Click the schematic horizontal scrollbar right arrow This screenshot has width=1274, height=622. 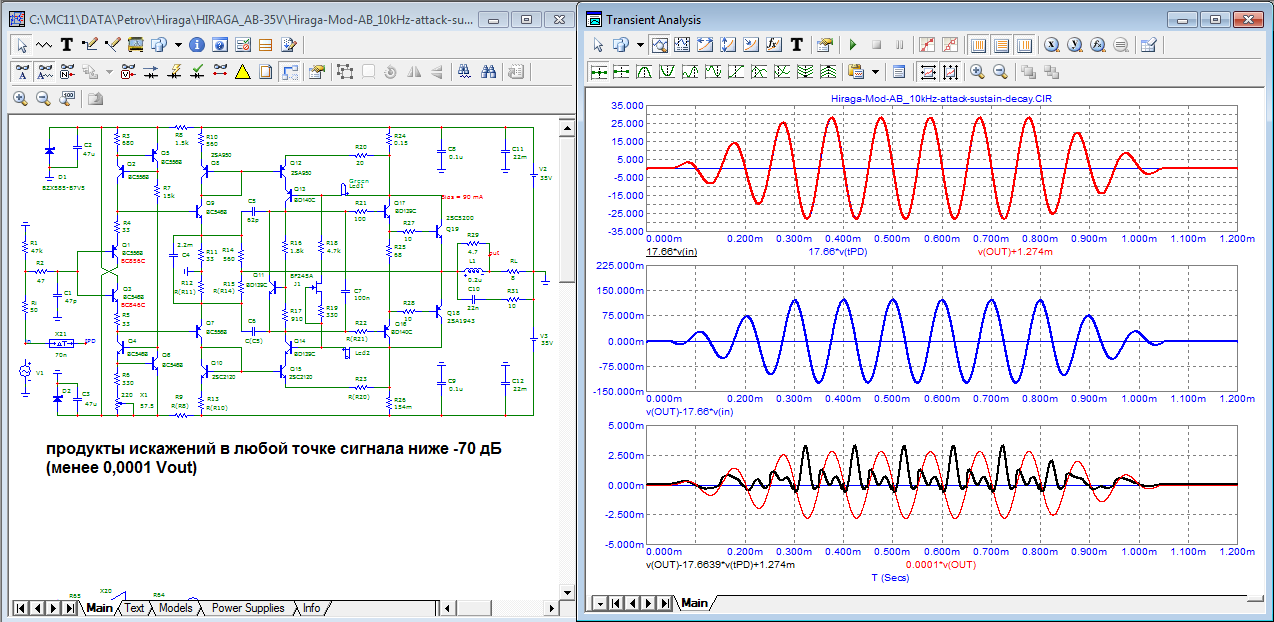tap(549, 608)
